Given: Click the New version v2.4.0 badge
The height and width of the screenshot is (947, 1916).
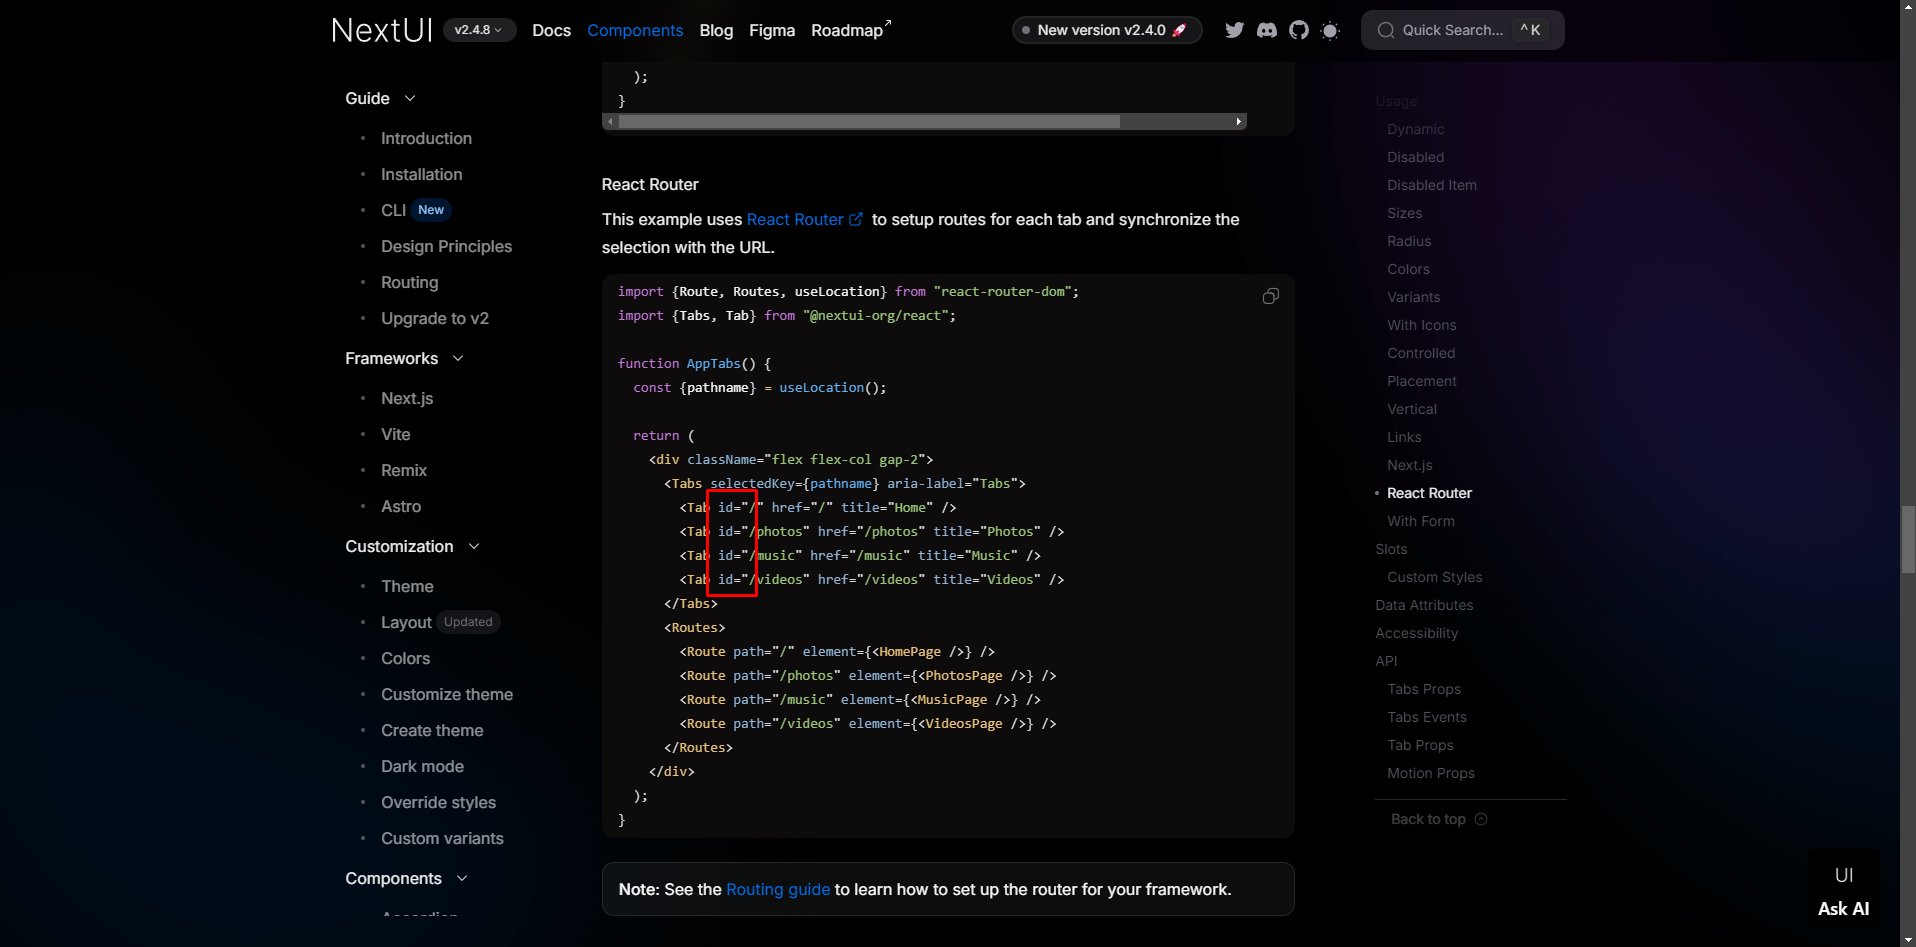Looking at the screenshot, I should click(x=1107, y=30).
